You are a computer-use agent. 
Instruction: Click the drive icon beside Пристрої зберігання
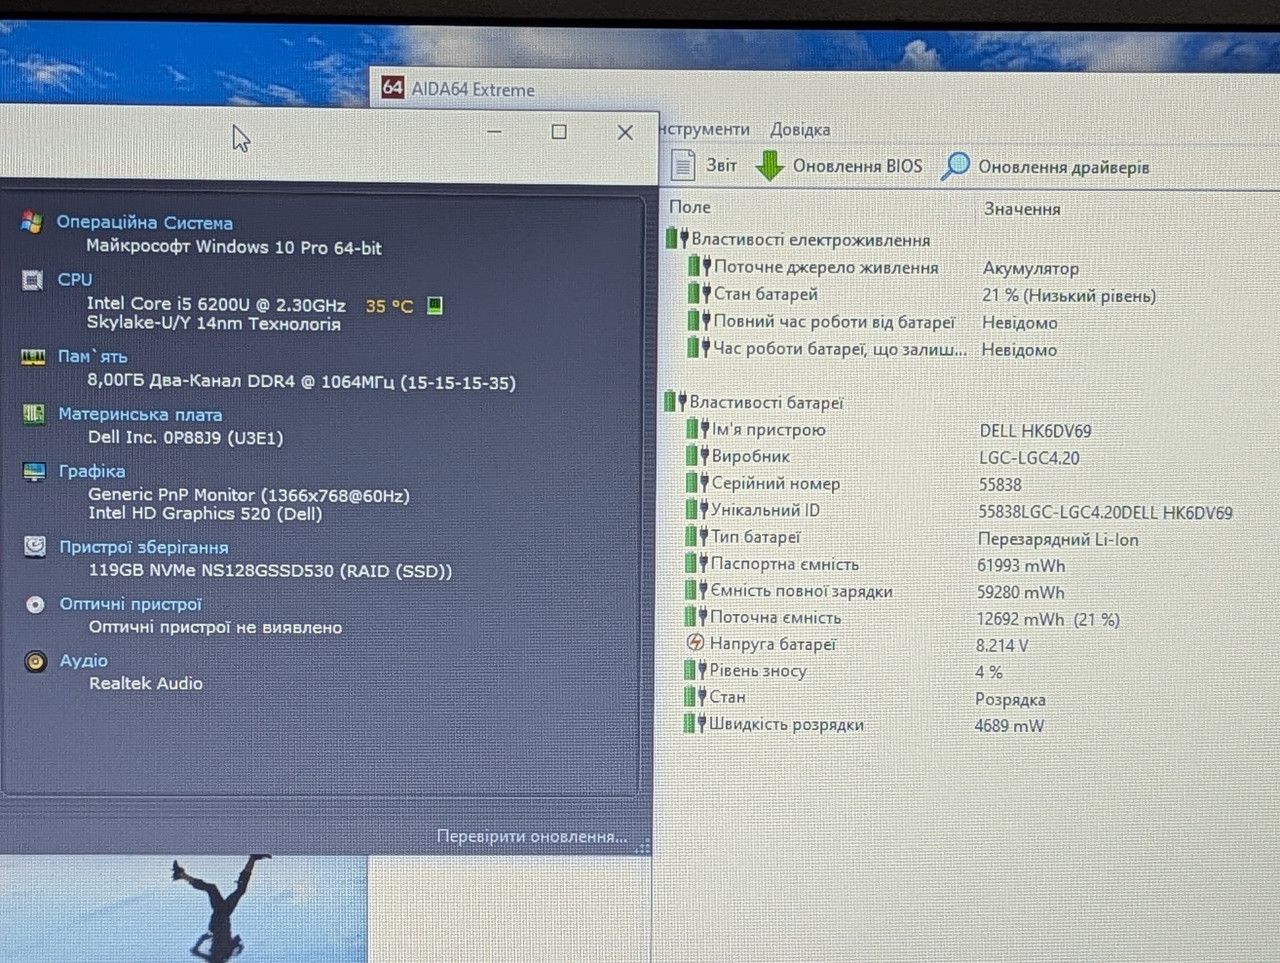(x=35, y=546)
